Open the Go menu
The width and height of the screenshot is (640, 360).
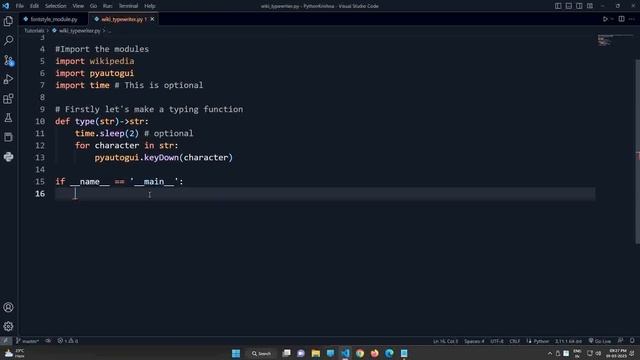click(93, 6)
